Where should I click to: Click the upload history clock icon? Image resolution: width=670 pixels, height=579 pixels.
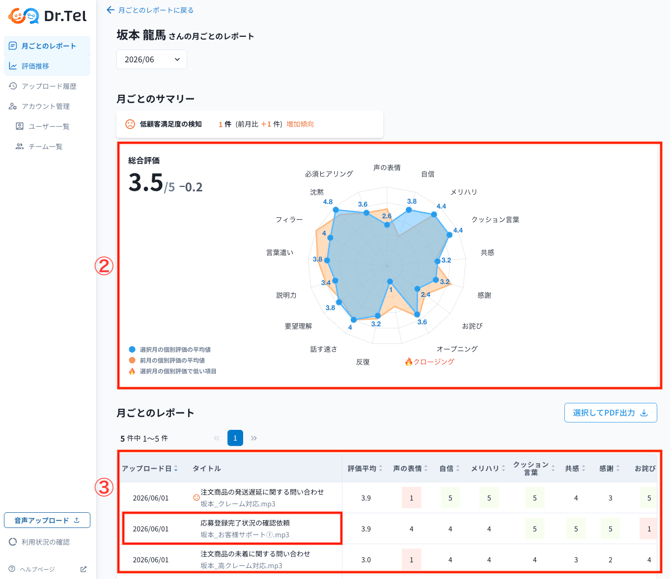(13, 86)
